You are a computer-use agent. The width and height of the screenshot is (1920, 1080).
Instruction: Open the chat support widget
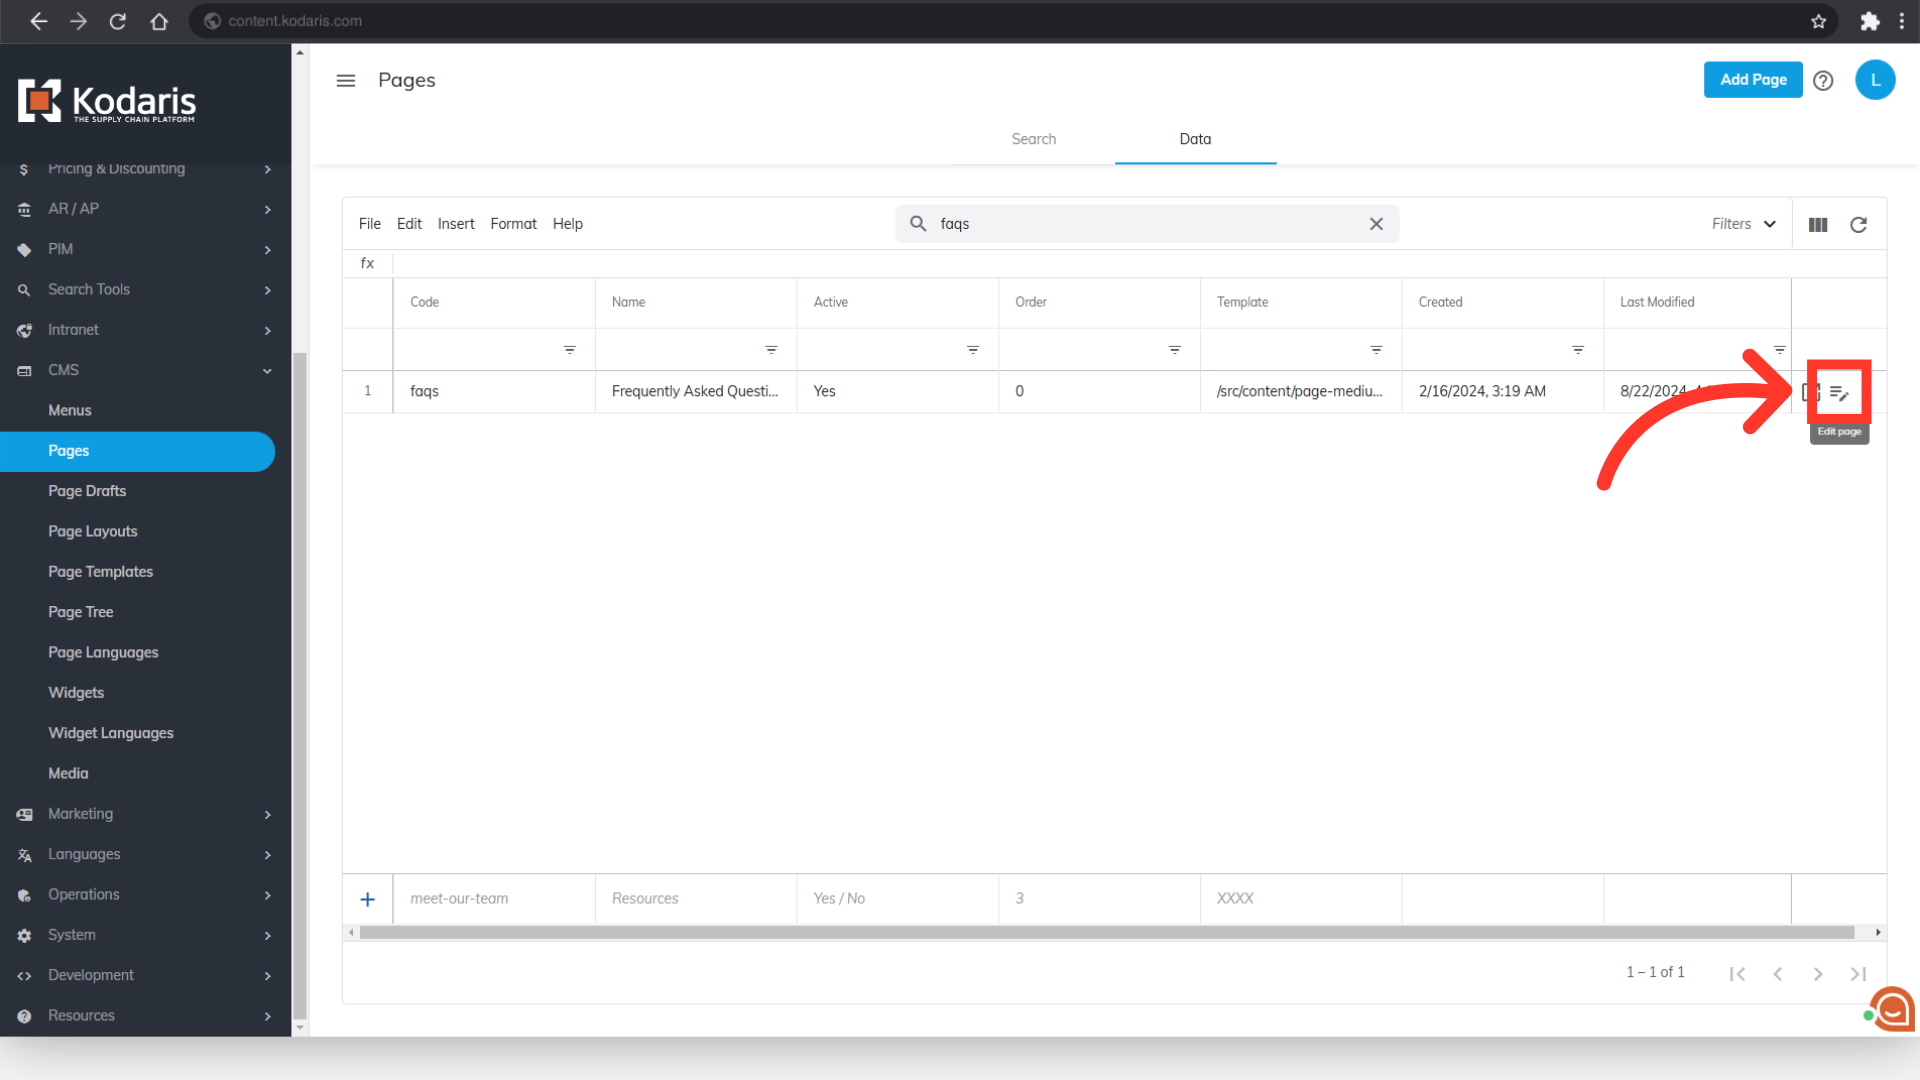(1892, 1009)
